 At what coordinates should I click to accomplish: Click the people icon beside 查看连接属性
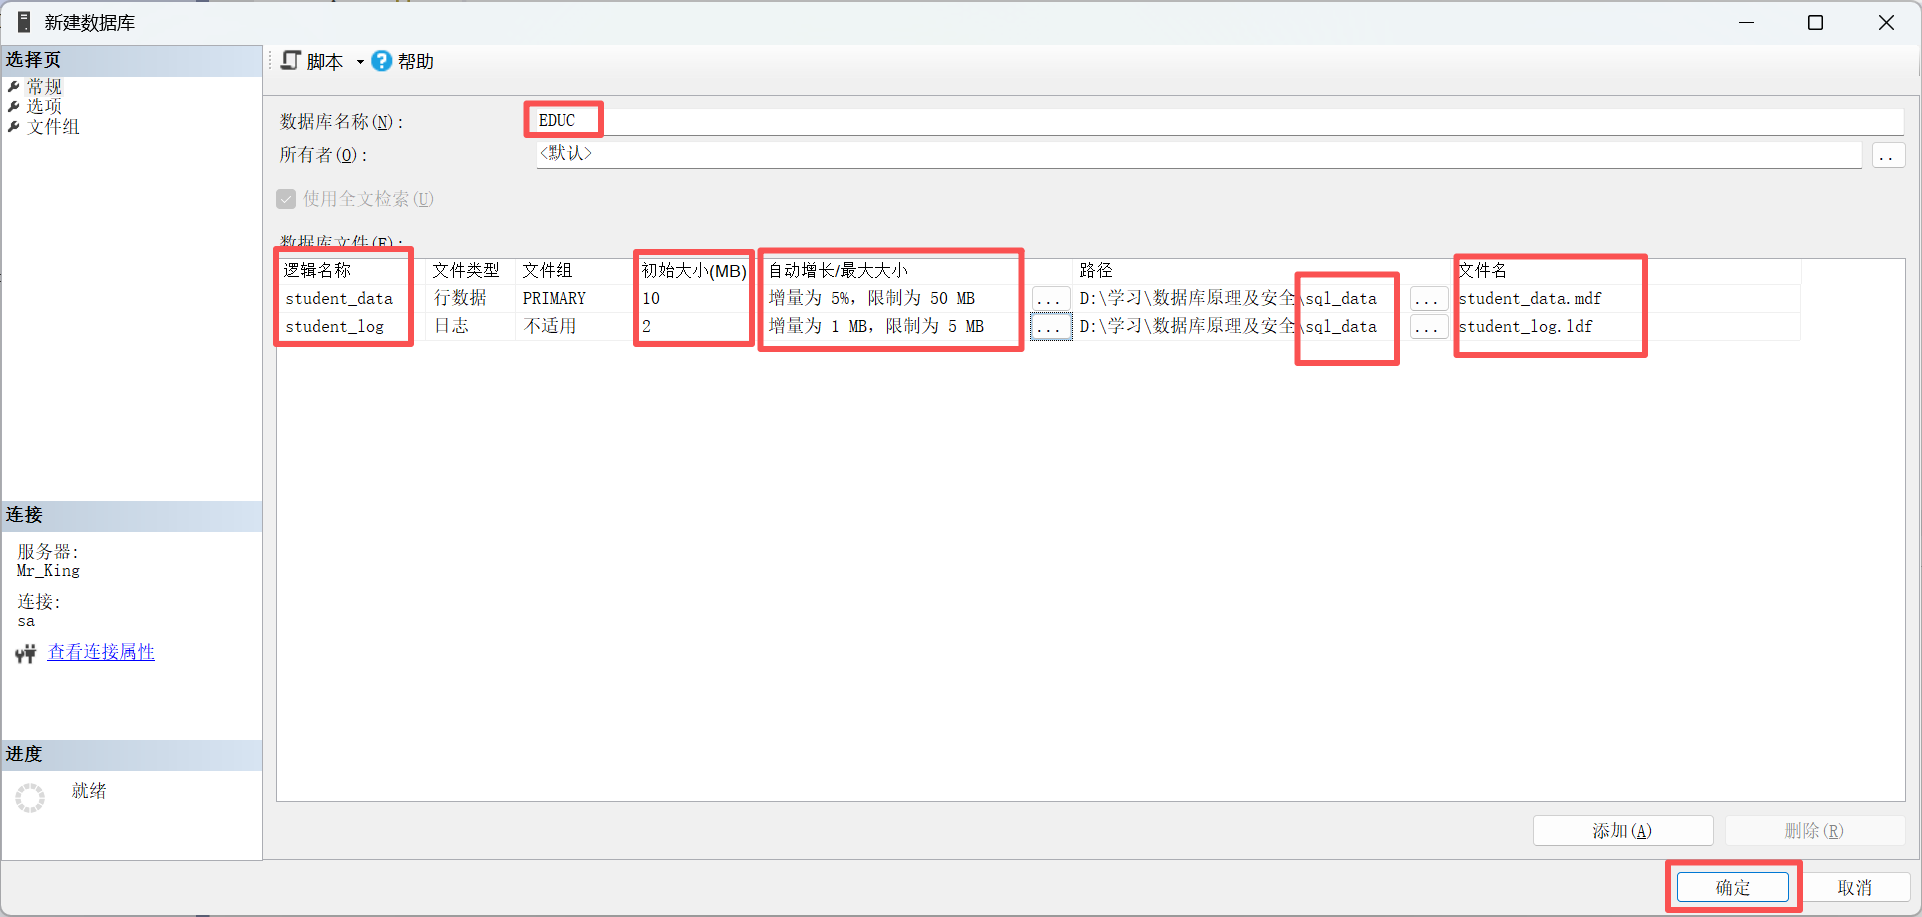[x=25, y=652]
